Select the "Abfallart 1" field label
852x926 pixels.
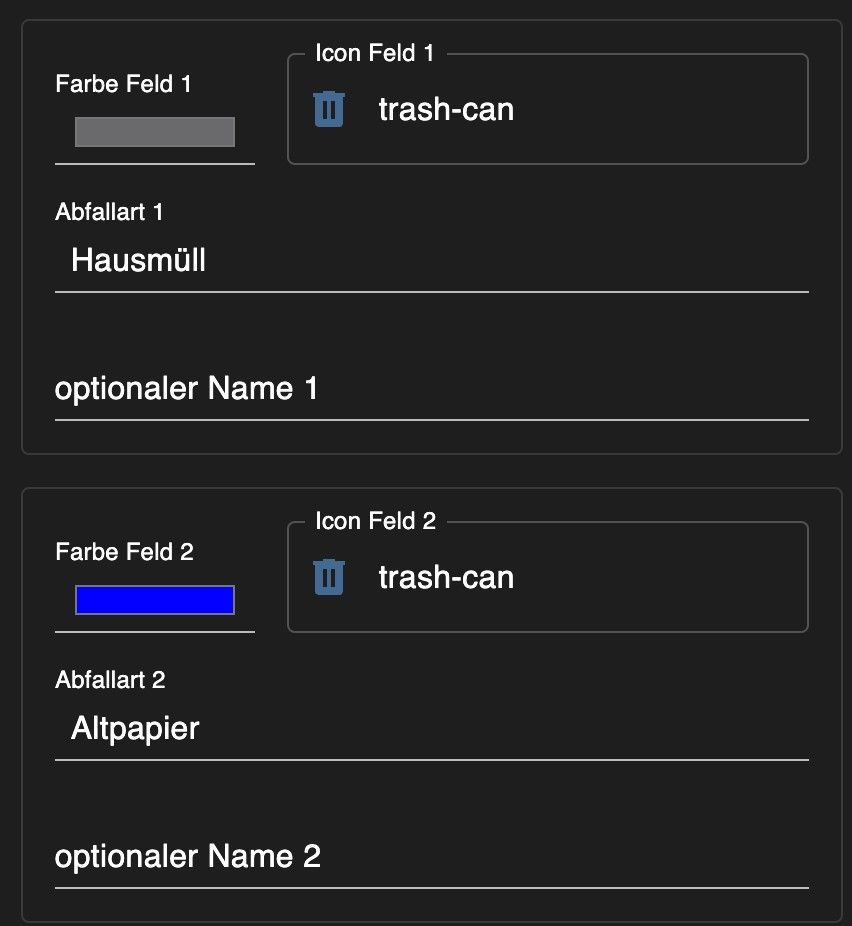point(109,212)
